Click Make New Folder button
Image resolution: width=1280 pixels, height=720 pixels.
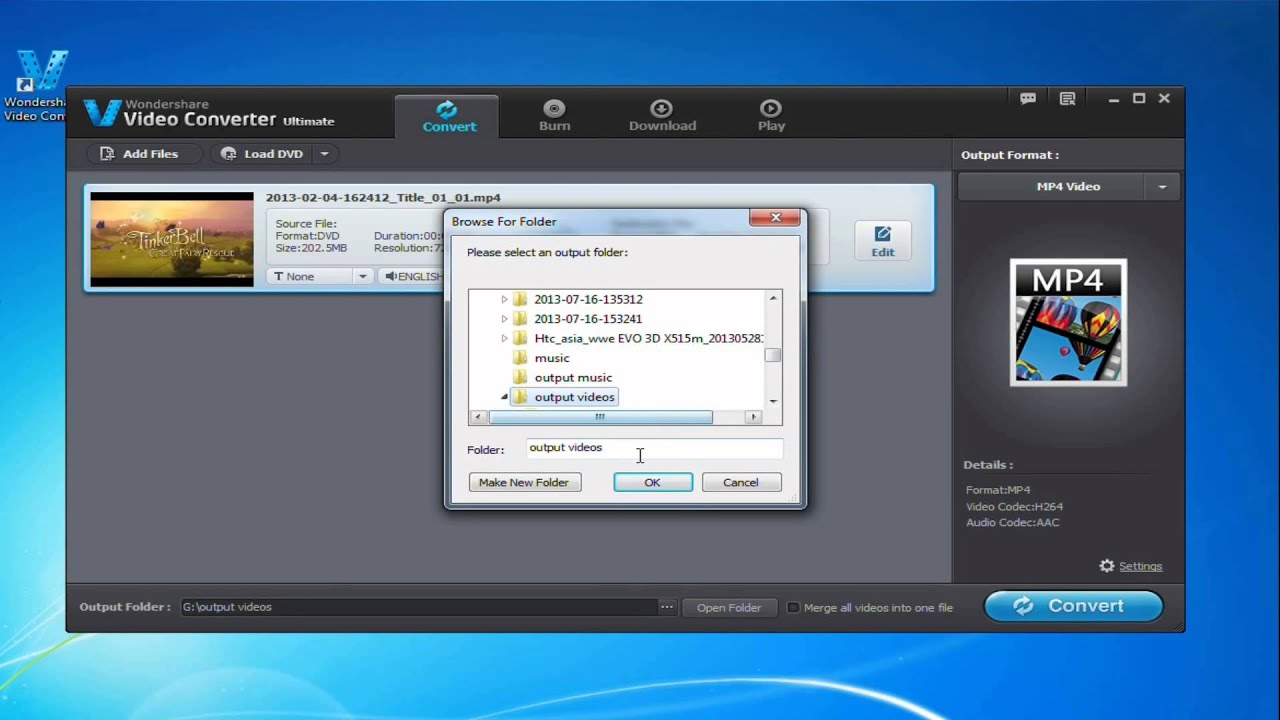pyautogui.click(x=524, y=482)
